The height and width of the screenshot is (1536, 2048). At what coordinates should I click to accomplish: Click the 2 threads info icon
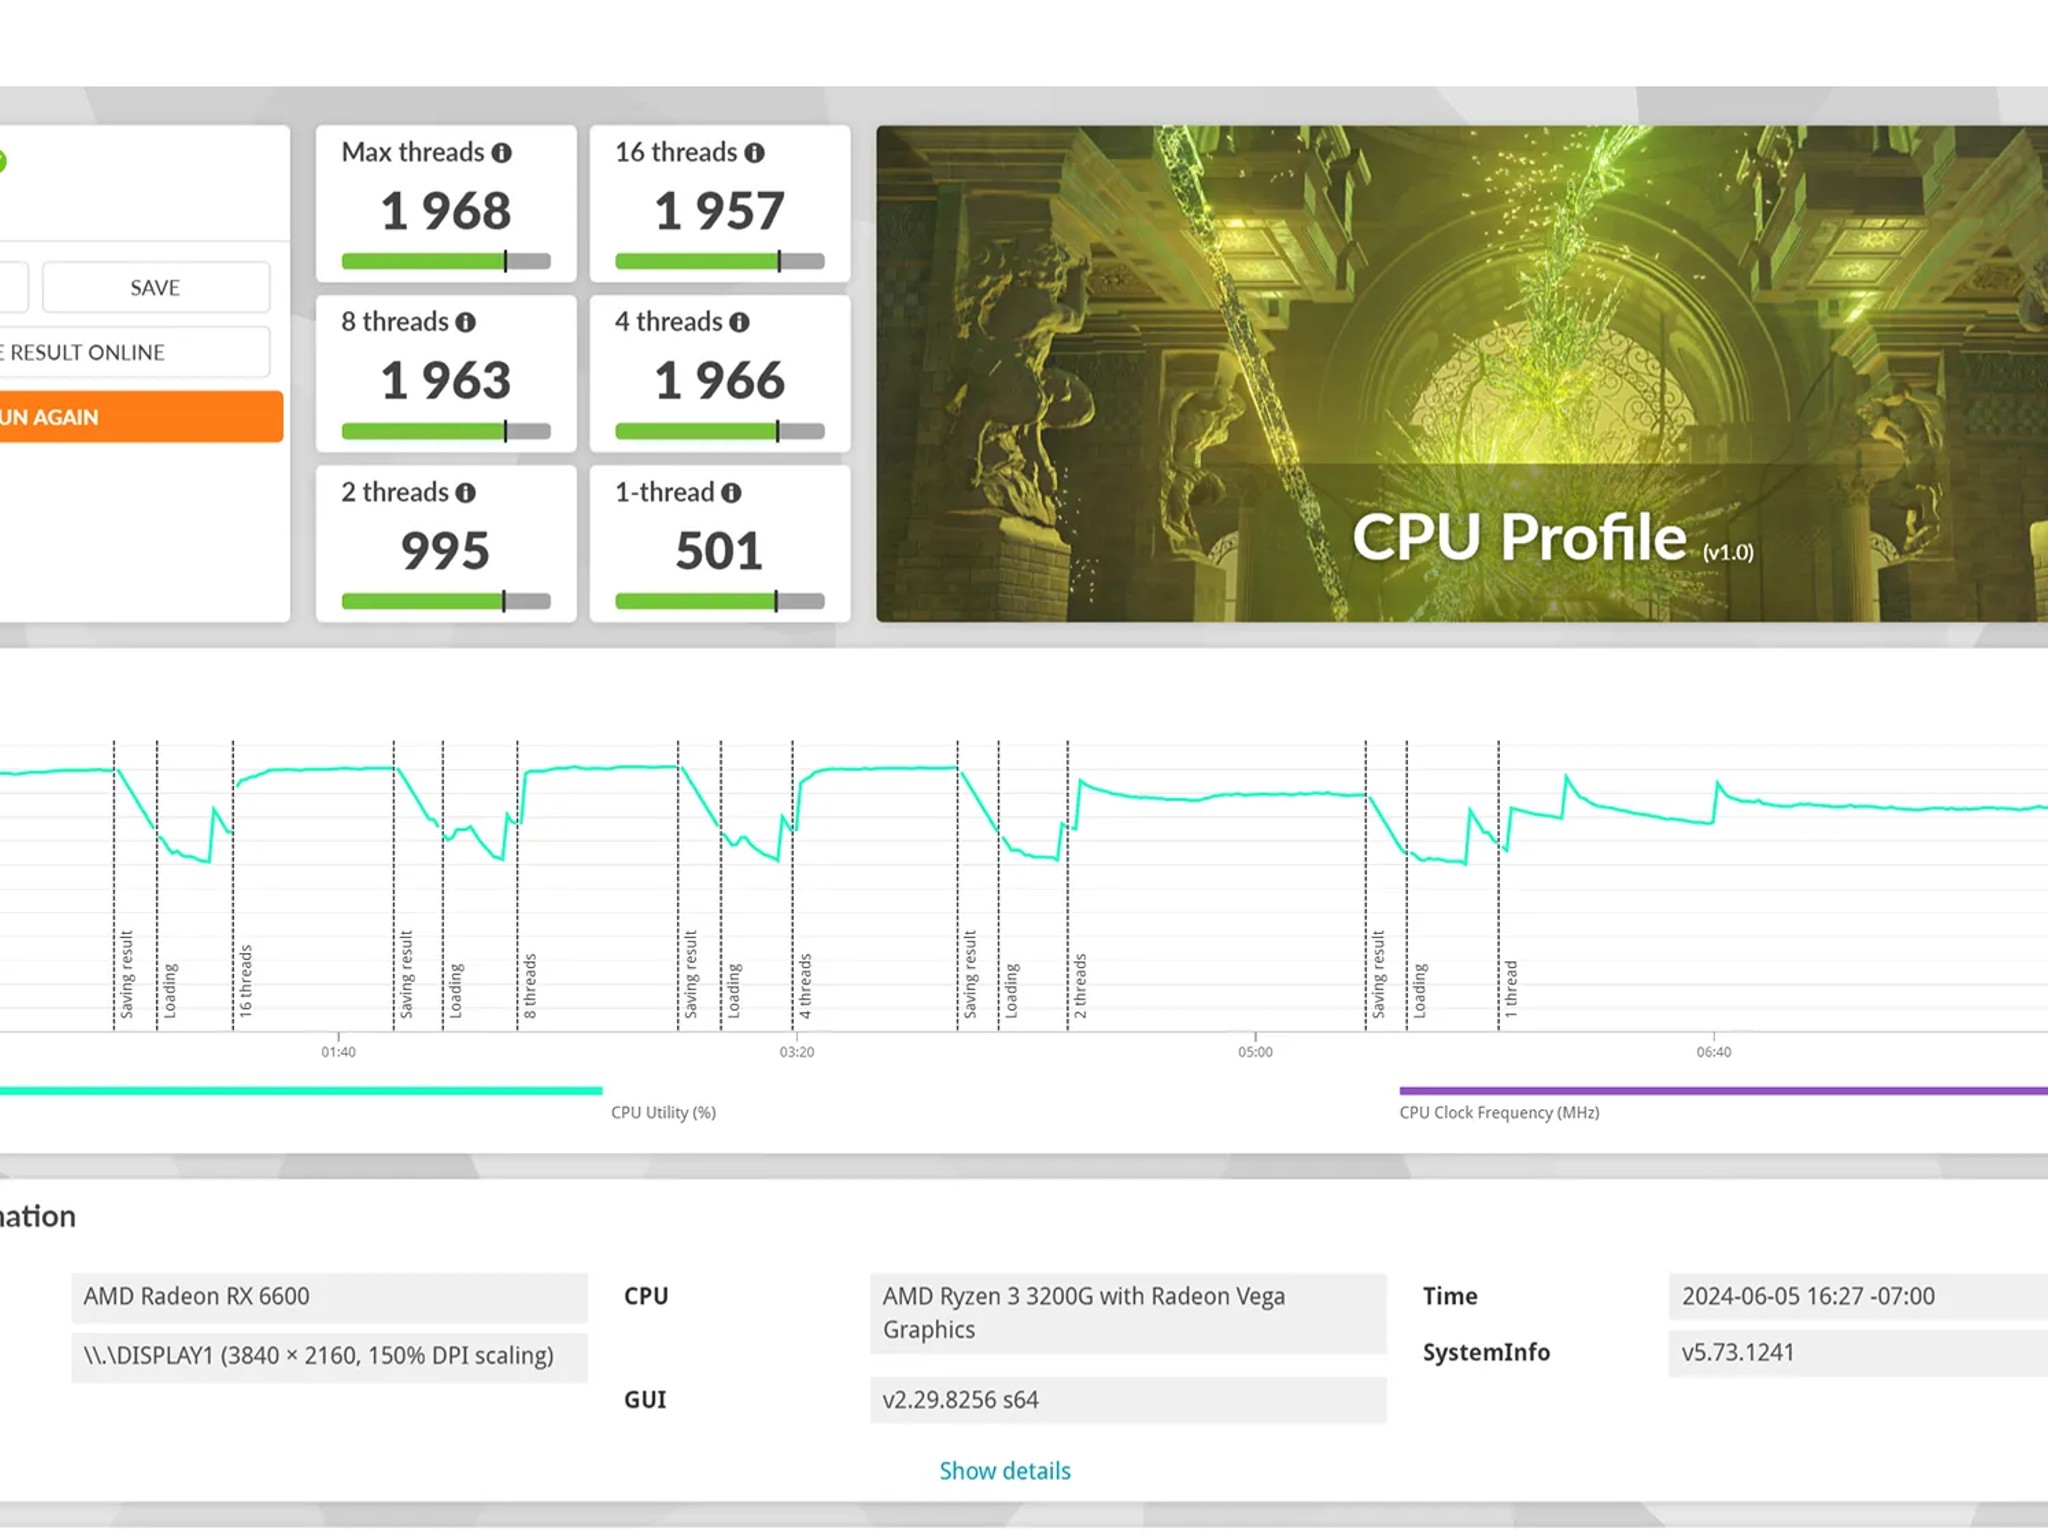466,493
